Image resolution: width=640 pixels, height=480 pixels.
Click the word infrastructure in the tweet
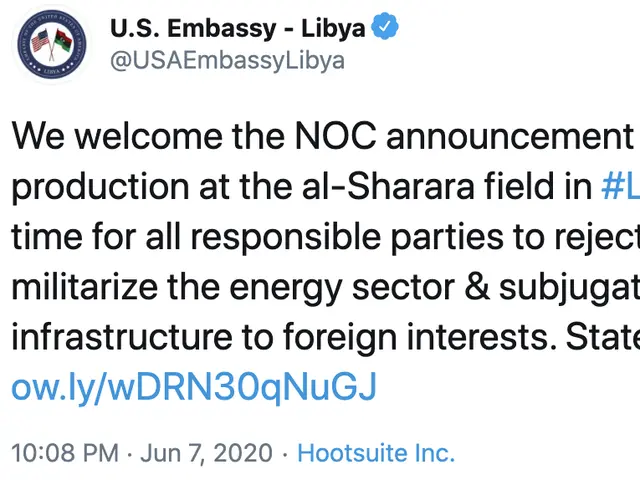pyautogui.click(x=122, y=337)
